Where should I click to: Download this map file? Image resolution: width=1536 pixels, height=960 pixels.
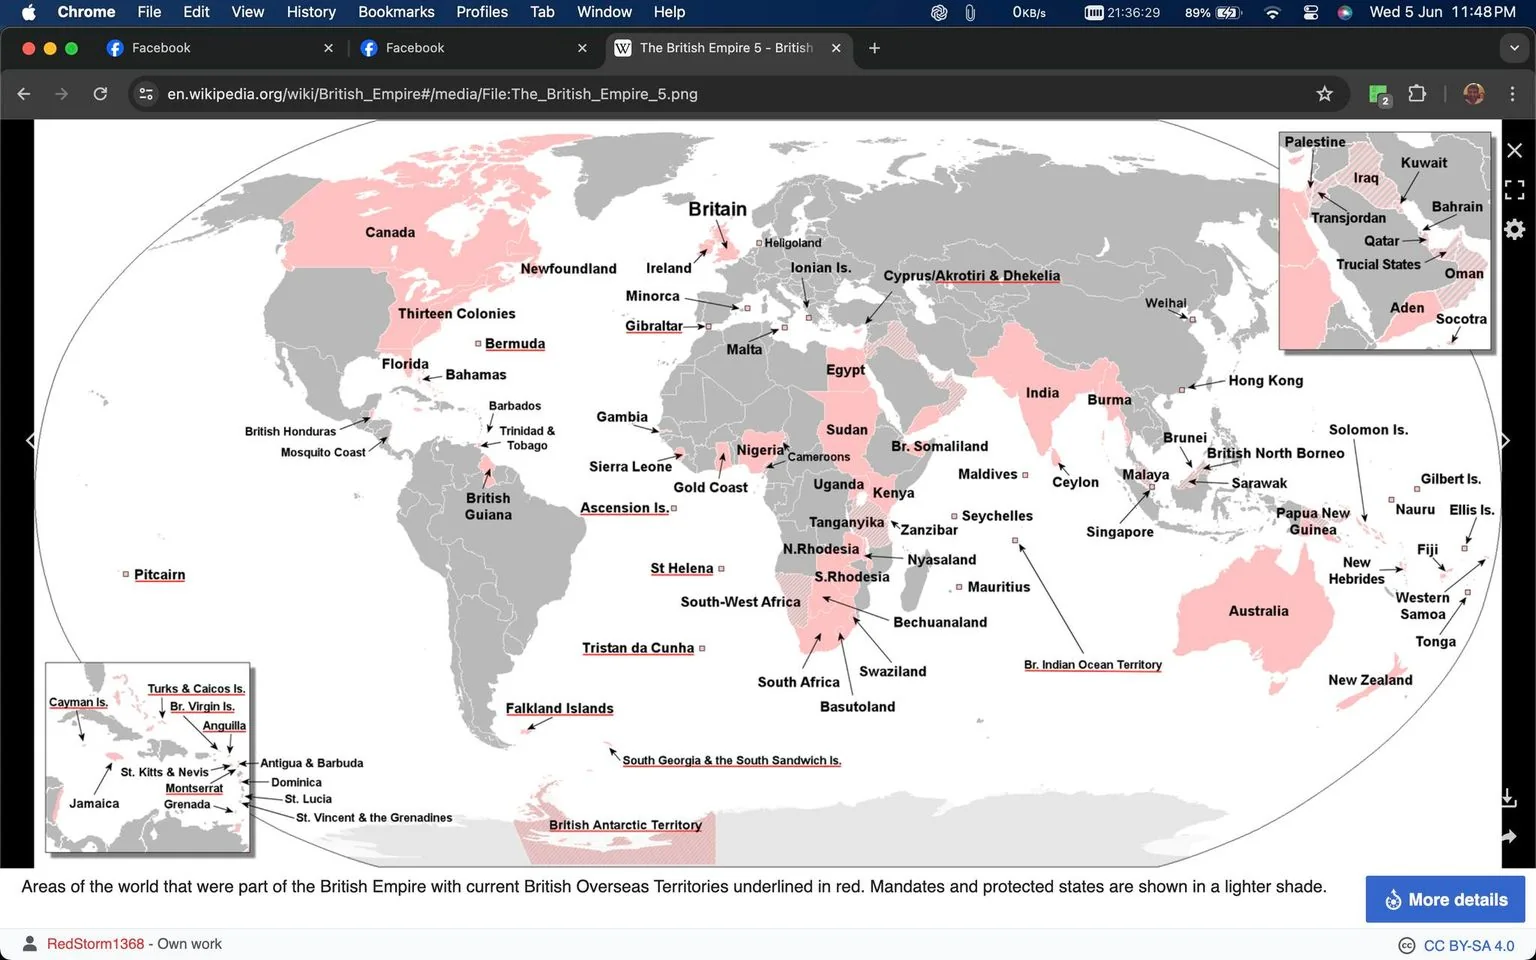[1509, 797]
